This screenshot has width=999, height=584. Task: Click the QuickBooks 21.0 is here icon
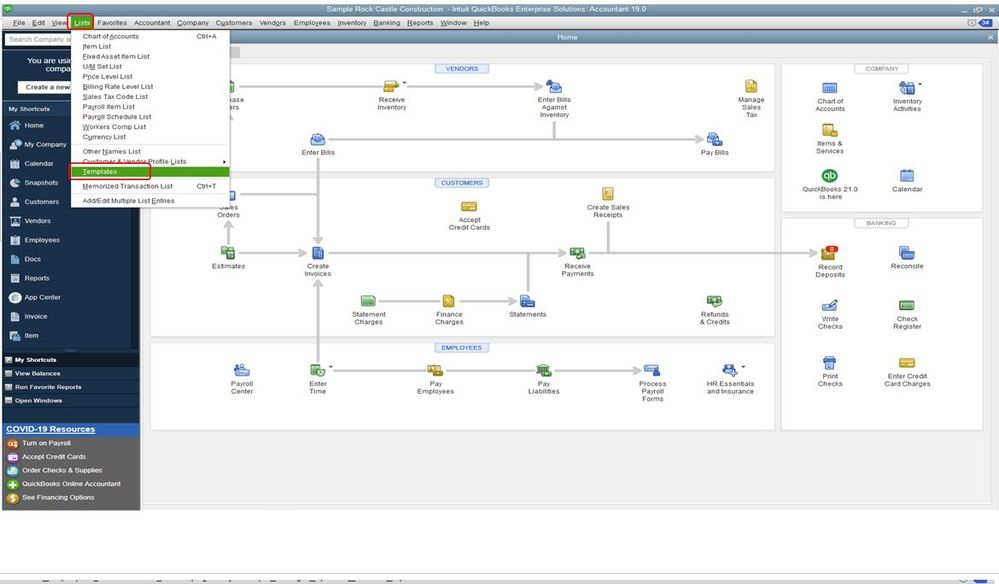[830, 176]
